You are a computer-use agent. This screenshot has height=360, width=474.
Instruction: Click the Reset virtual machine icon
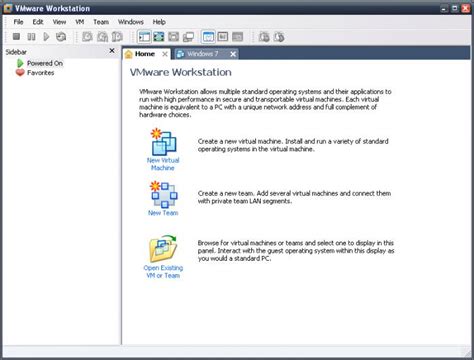click(61, 36)
